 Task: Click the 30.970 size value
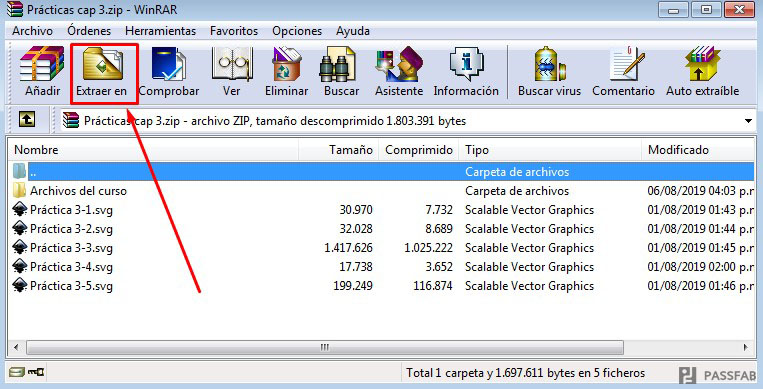tap(356, 210)
